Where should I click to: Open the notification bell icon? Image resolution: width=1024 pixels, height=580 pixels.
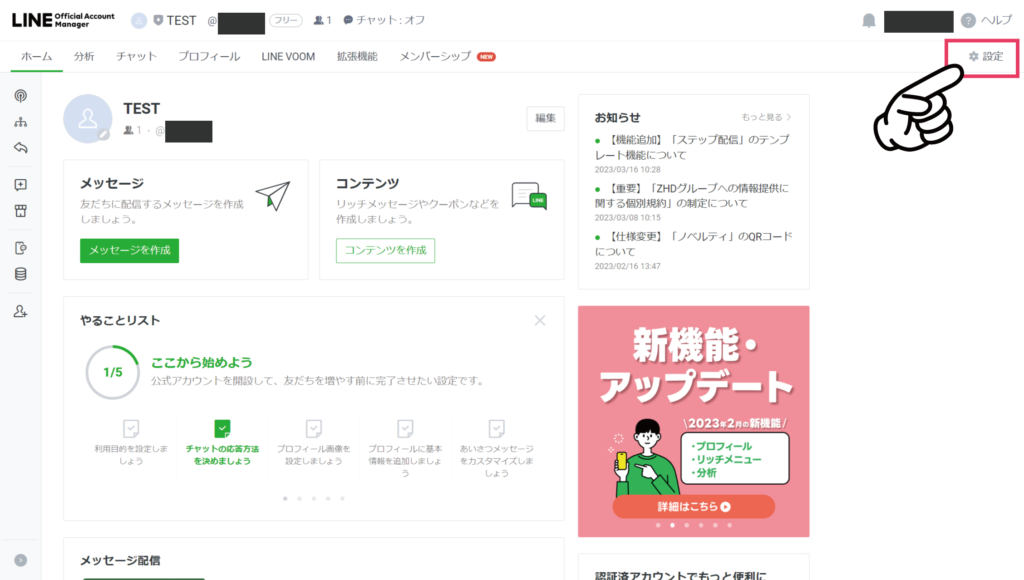click(868, 20)
